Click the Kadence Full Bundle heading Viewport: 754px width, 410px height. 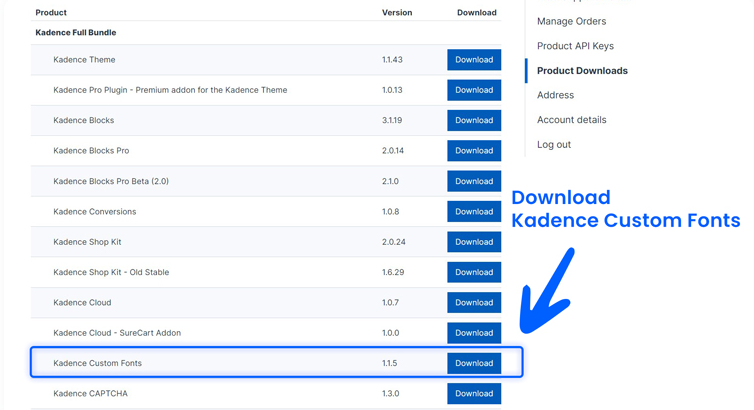pos(76,33)
